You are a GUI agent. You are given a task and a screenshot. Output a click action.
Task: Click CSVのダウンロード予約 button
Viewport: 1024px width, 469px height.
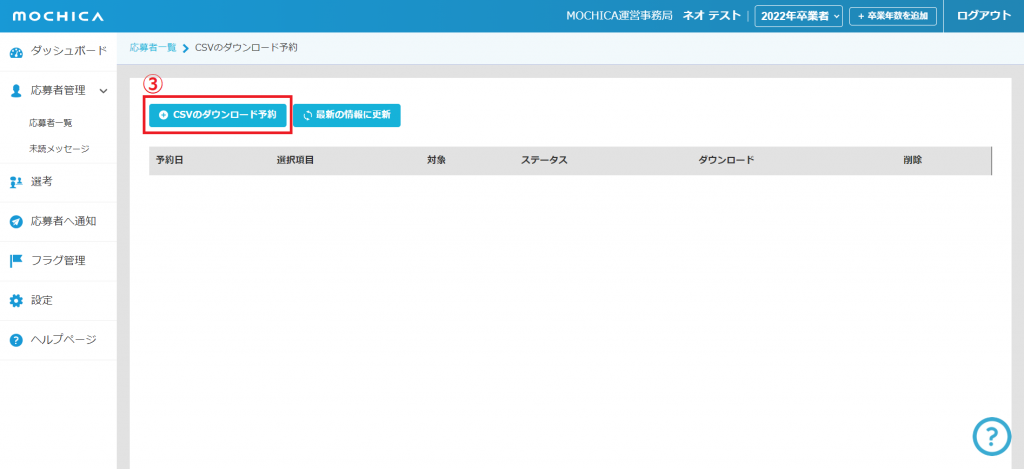click(x=217, y=115)
